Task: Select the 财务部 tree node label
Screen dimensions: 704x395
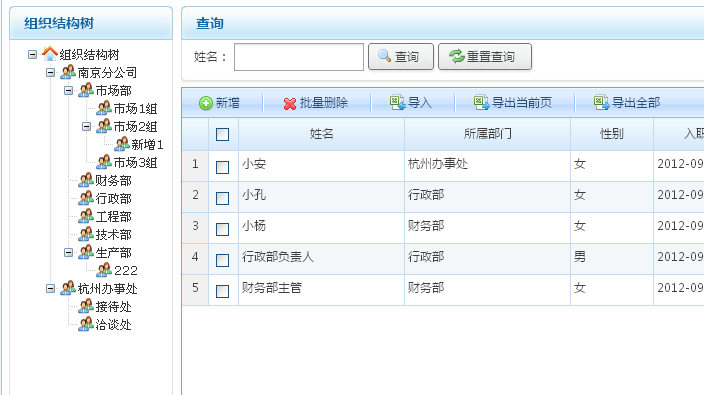Action: (x=114, y=180)
